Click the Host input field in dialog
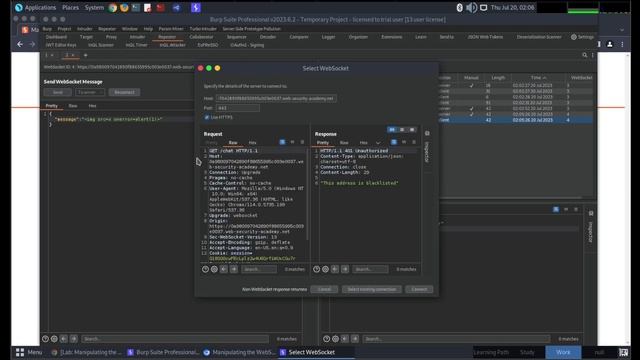Viewport: 640px width, 360px height. pyautogui.click(x=276, y=98)
